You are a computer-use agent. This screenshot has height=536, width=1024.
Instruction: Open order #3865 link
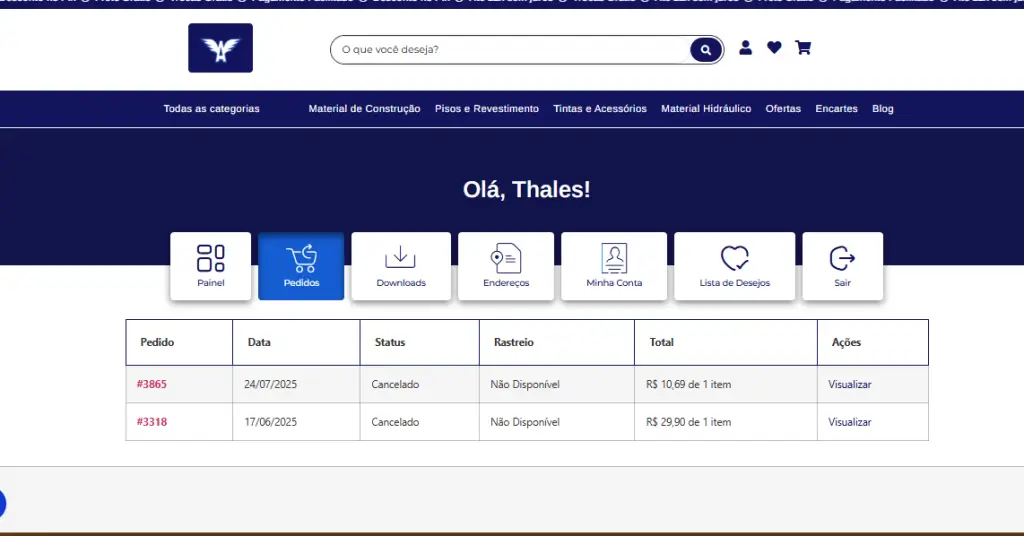pyautogui.click(x=152, y=384)
